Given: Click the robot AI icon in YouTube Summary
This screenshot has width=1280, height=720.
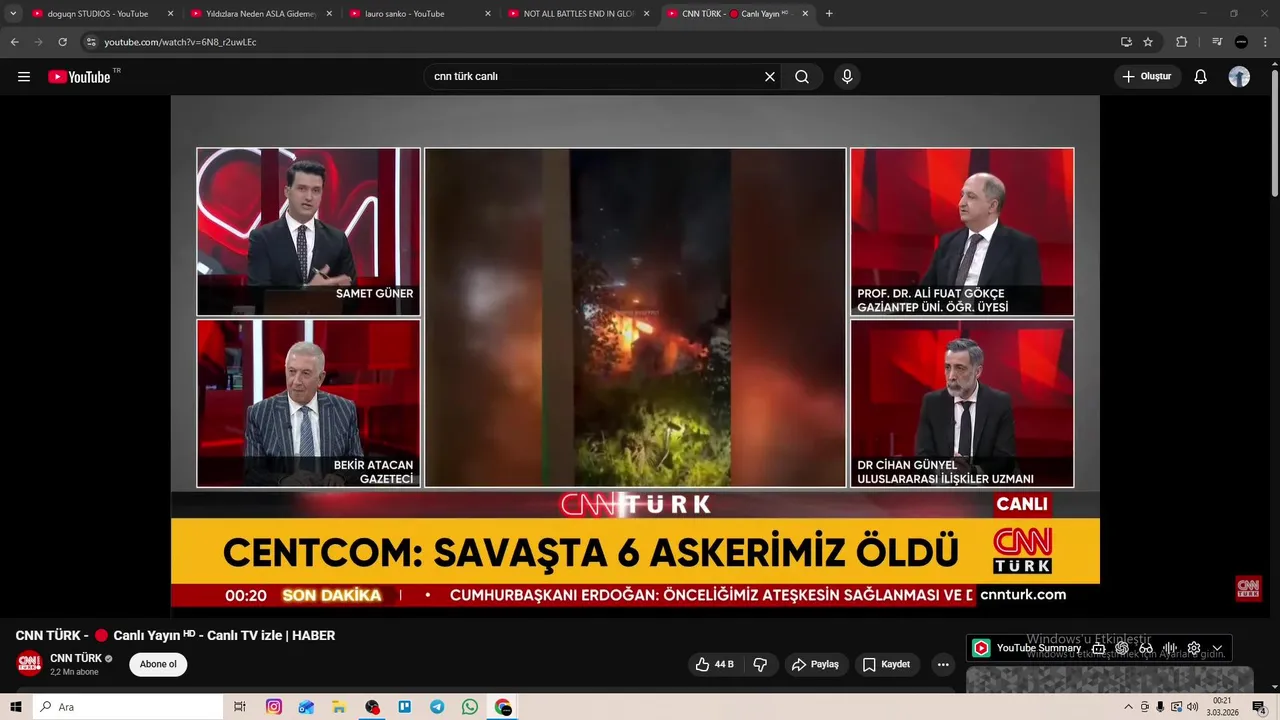Looking at the screenshot, I should pyautogui.click(x=1098, y=648).
